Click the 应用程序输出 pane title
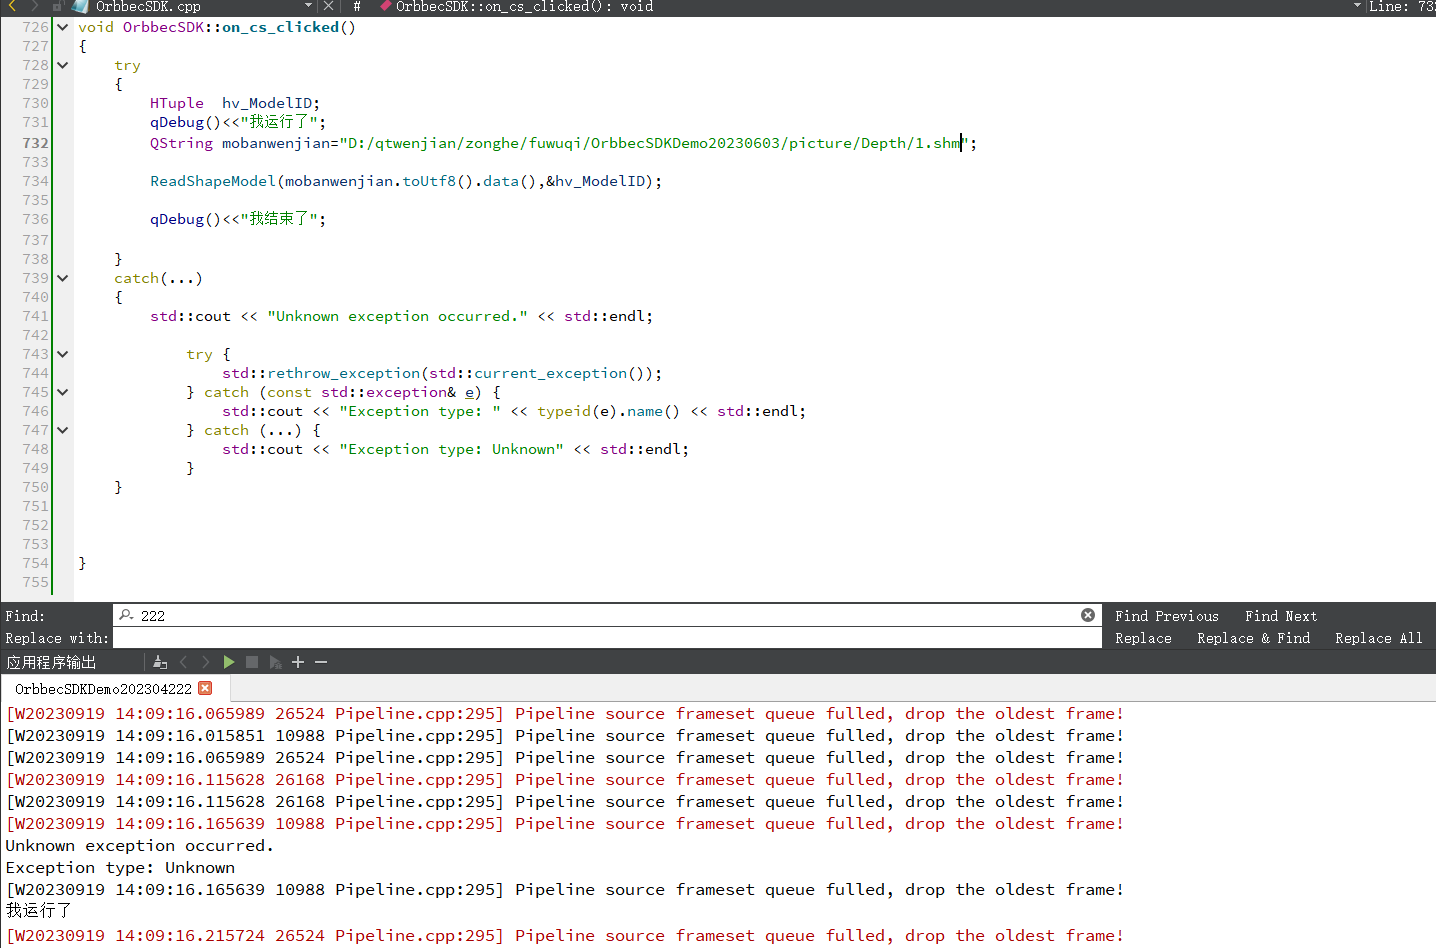This screenshot has width=1436, height=948. click(51, 662)
